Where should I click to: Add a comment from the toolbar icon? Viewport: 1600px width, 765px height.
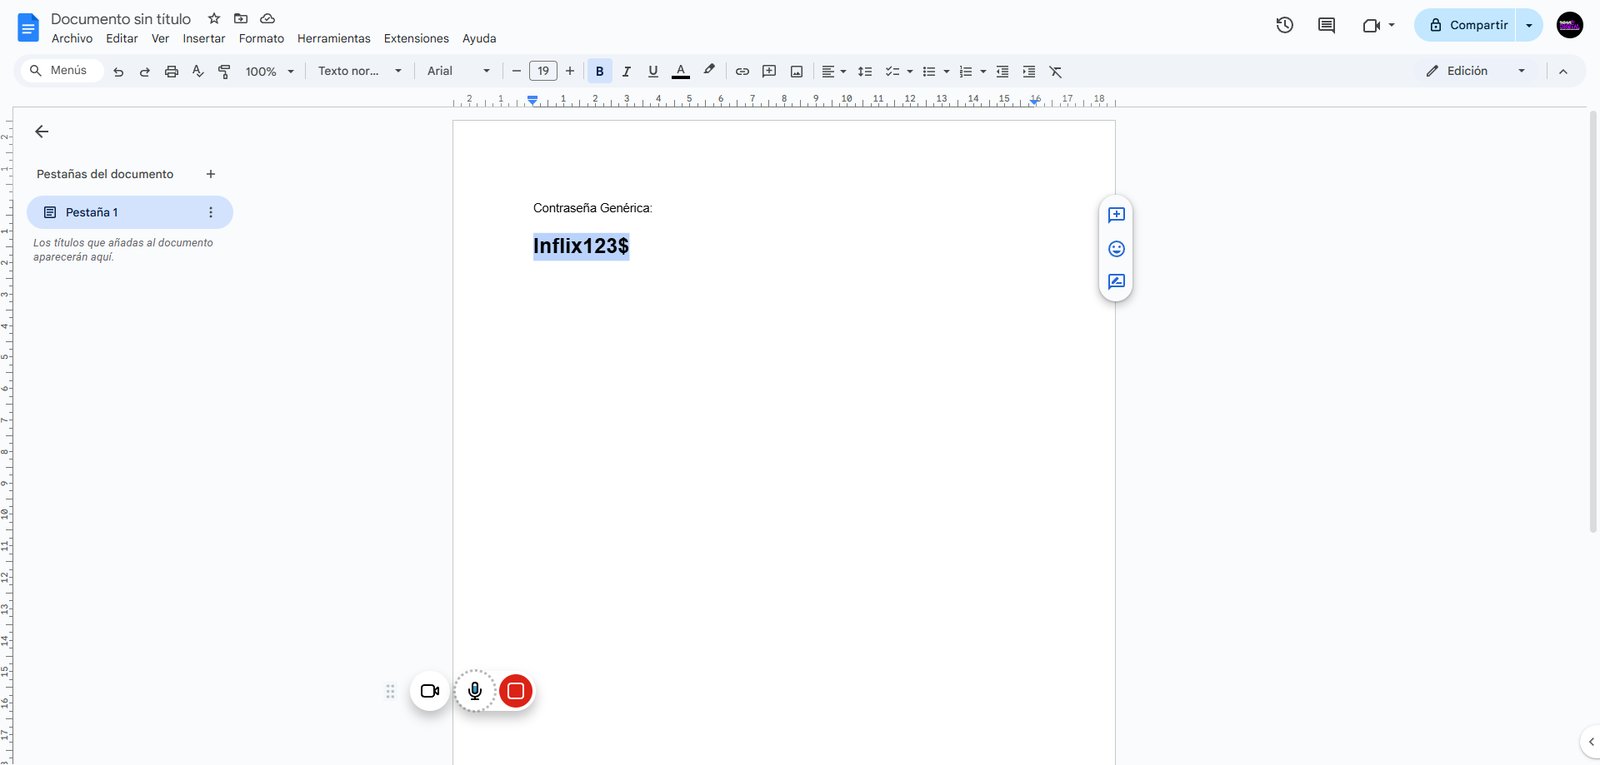pos(769,71)
